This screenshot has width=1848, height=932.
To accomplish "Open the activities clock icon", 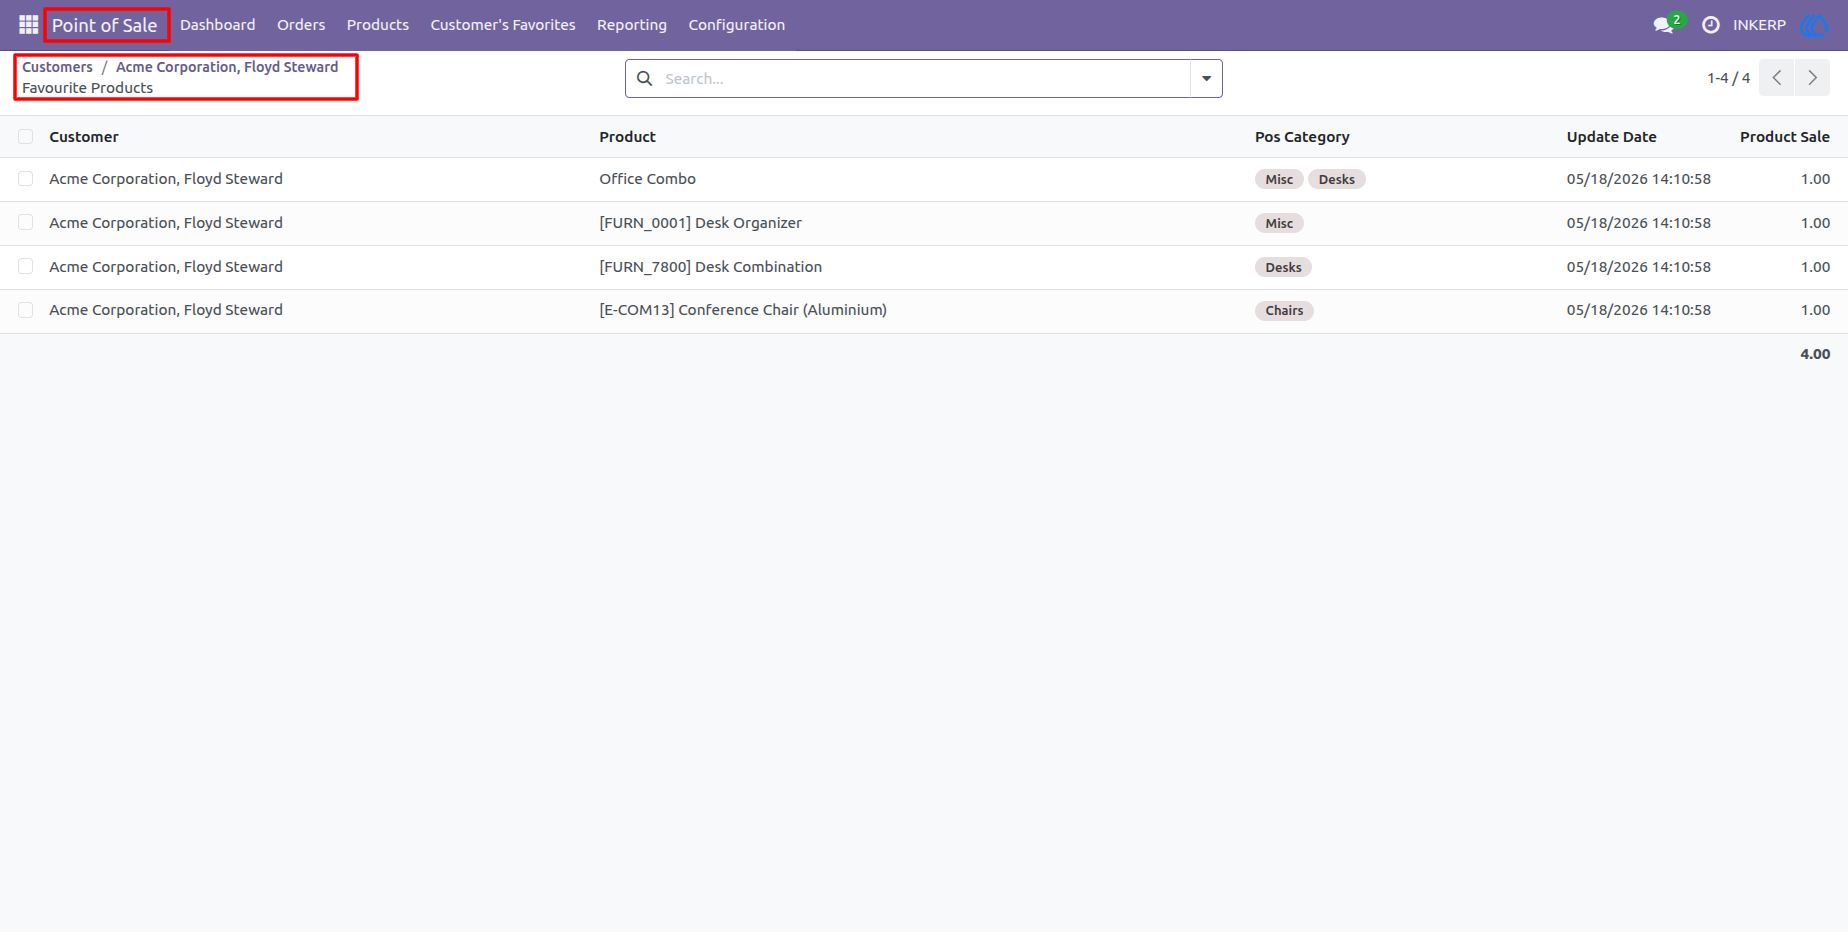I will pos(1711,25).
